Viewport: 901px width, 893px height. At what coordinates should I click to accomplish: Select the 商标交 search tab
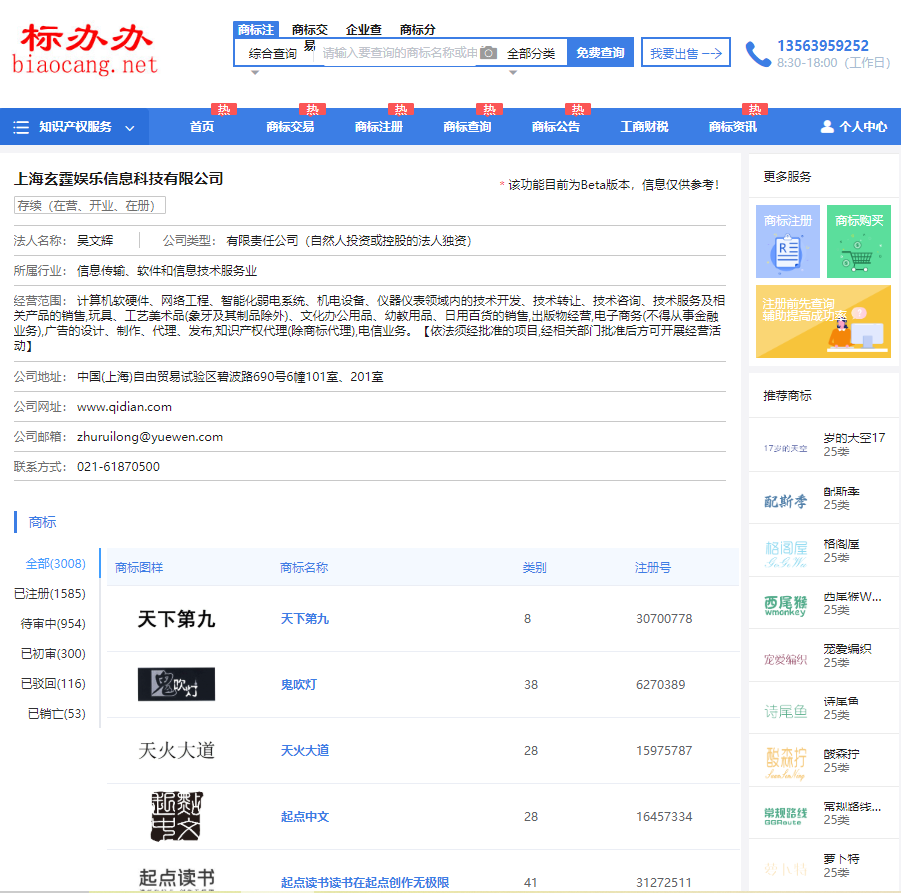click(309, 29)
